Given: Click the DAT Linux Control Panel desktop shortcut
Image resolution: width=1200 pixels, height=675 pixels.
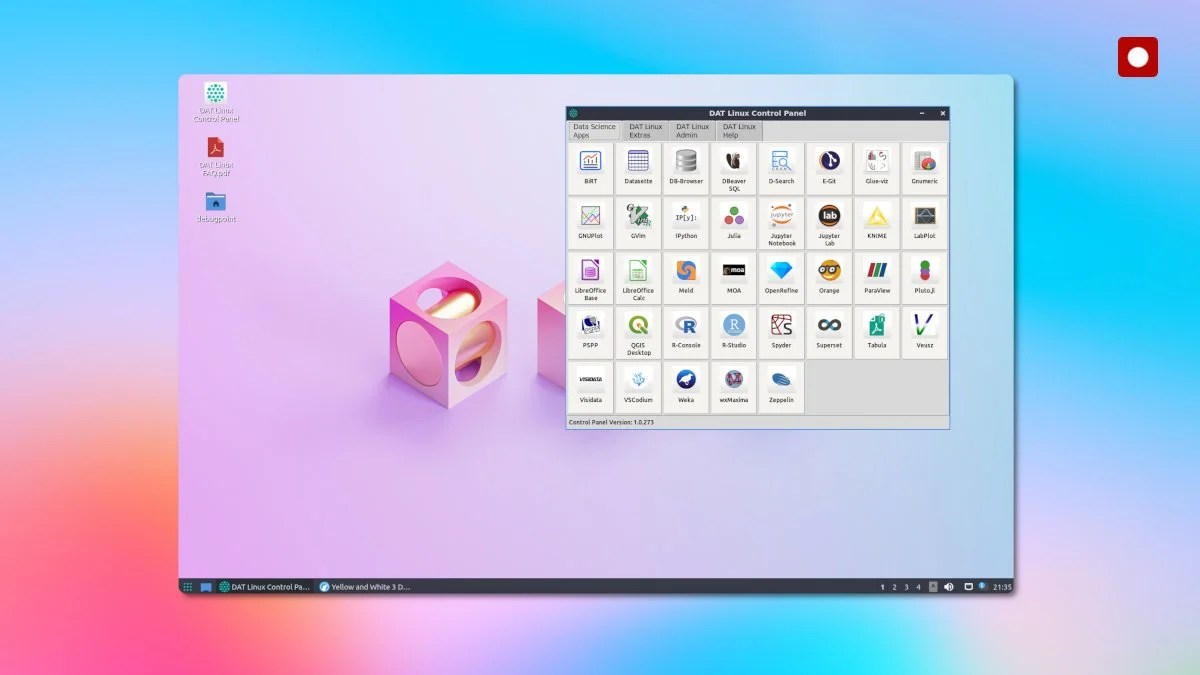Looking at the screenshot, I should 216,102.
